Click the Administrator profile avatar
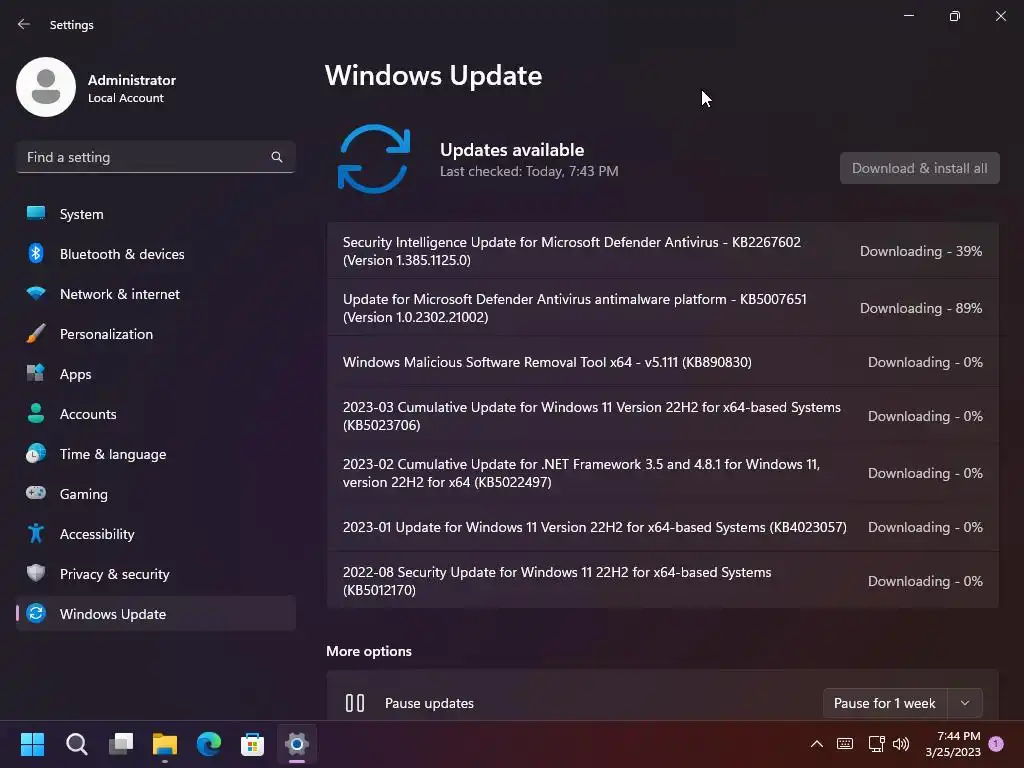 (x=46, y=87)
